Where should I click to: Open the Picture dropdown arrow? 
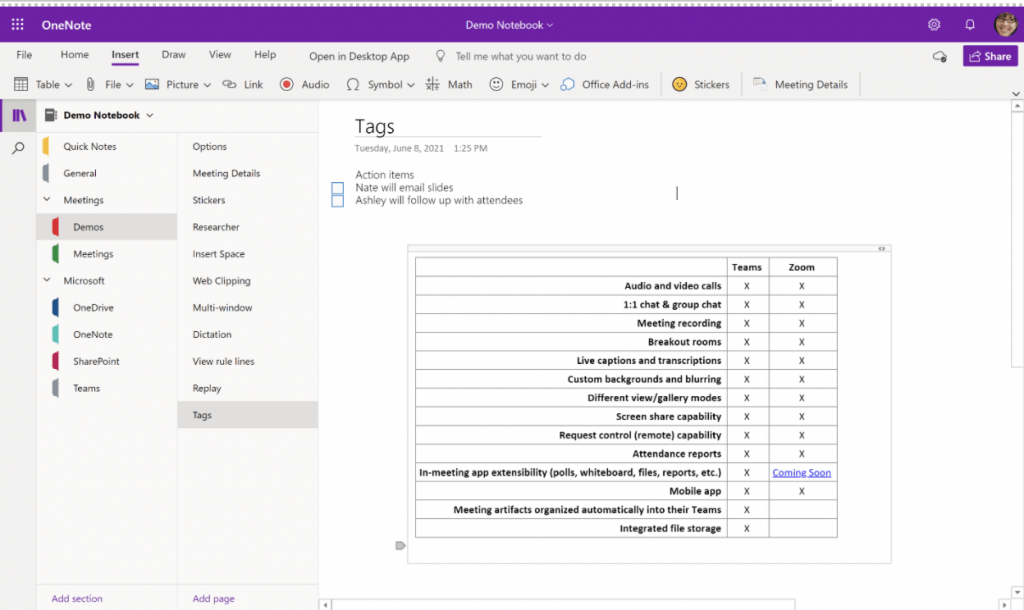coord(207,85)
